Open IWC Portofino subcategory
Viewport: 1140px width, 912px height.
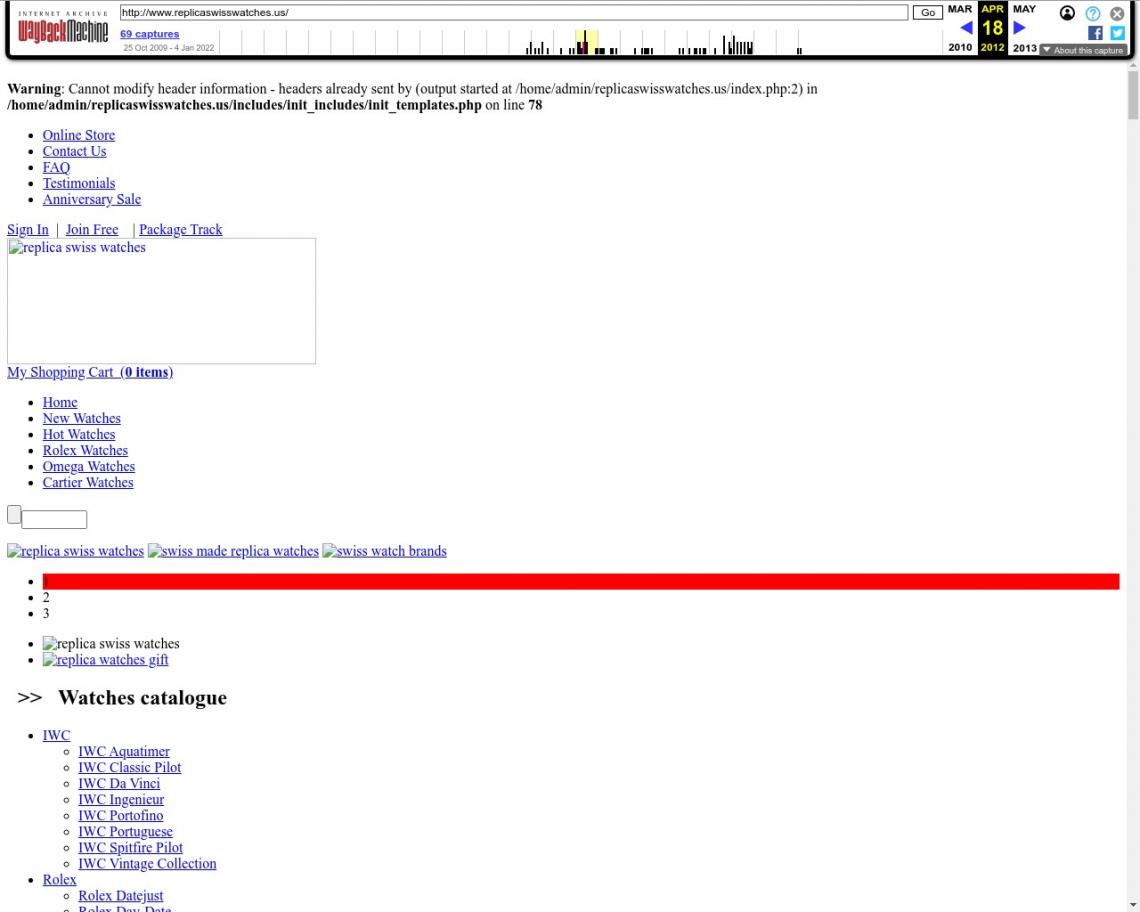click(x=121, y=816)
